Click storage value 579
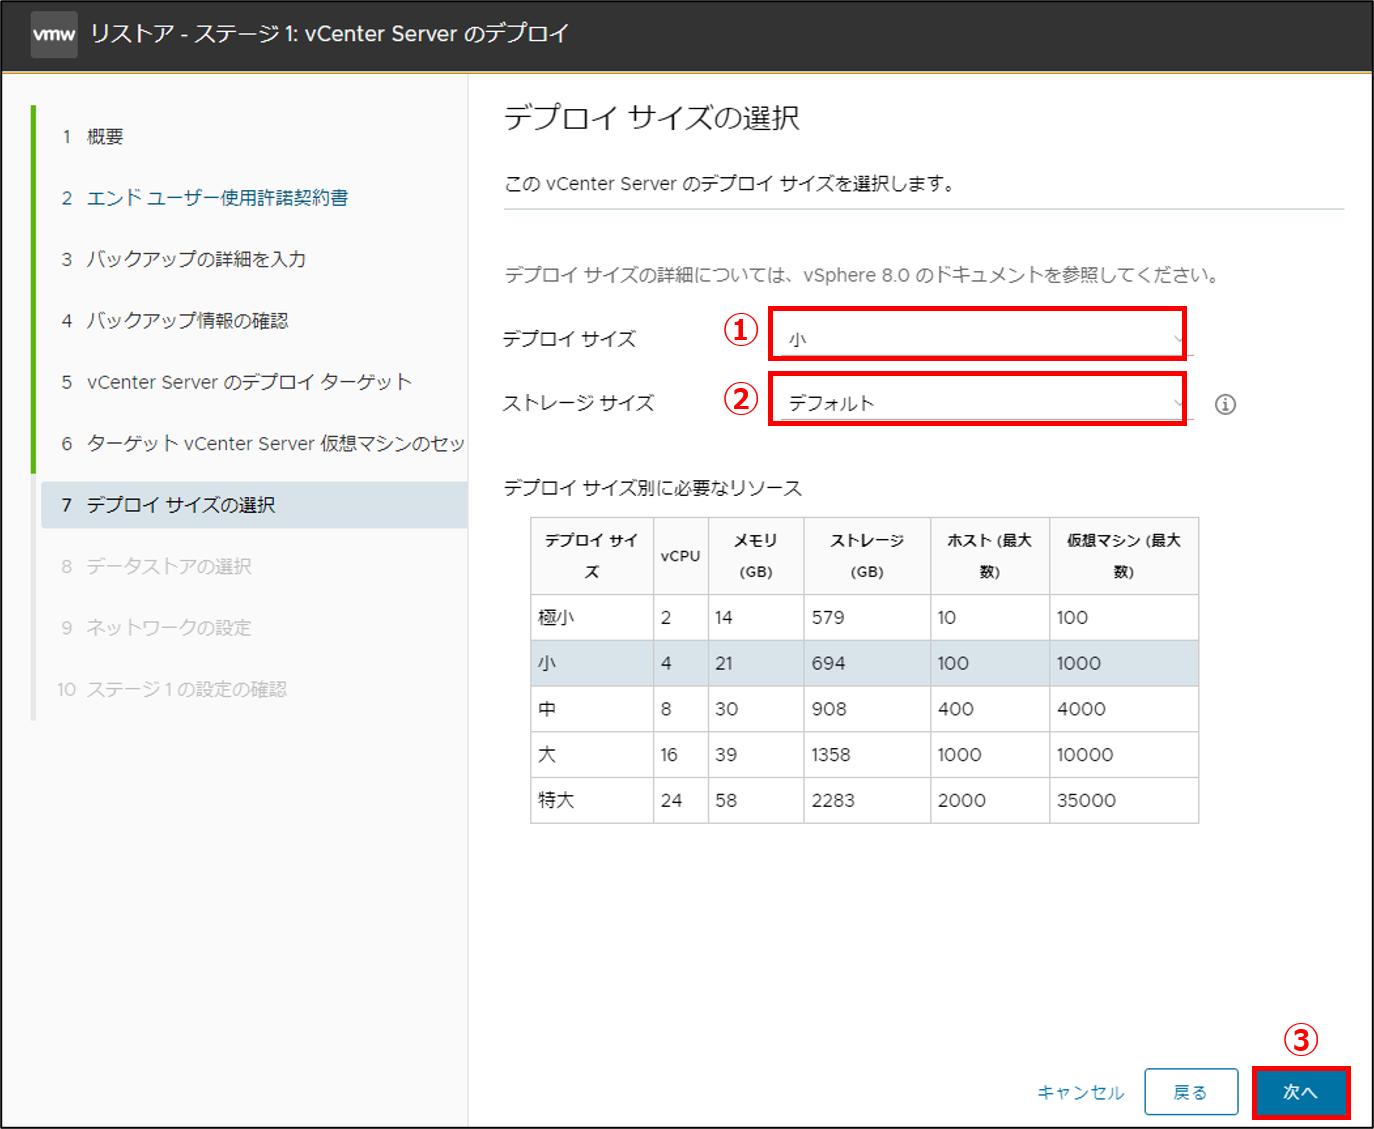 click(x=828, y=618)
